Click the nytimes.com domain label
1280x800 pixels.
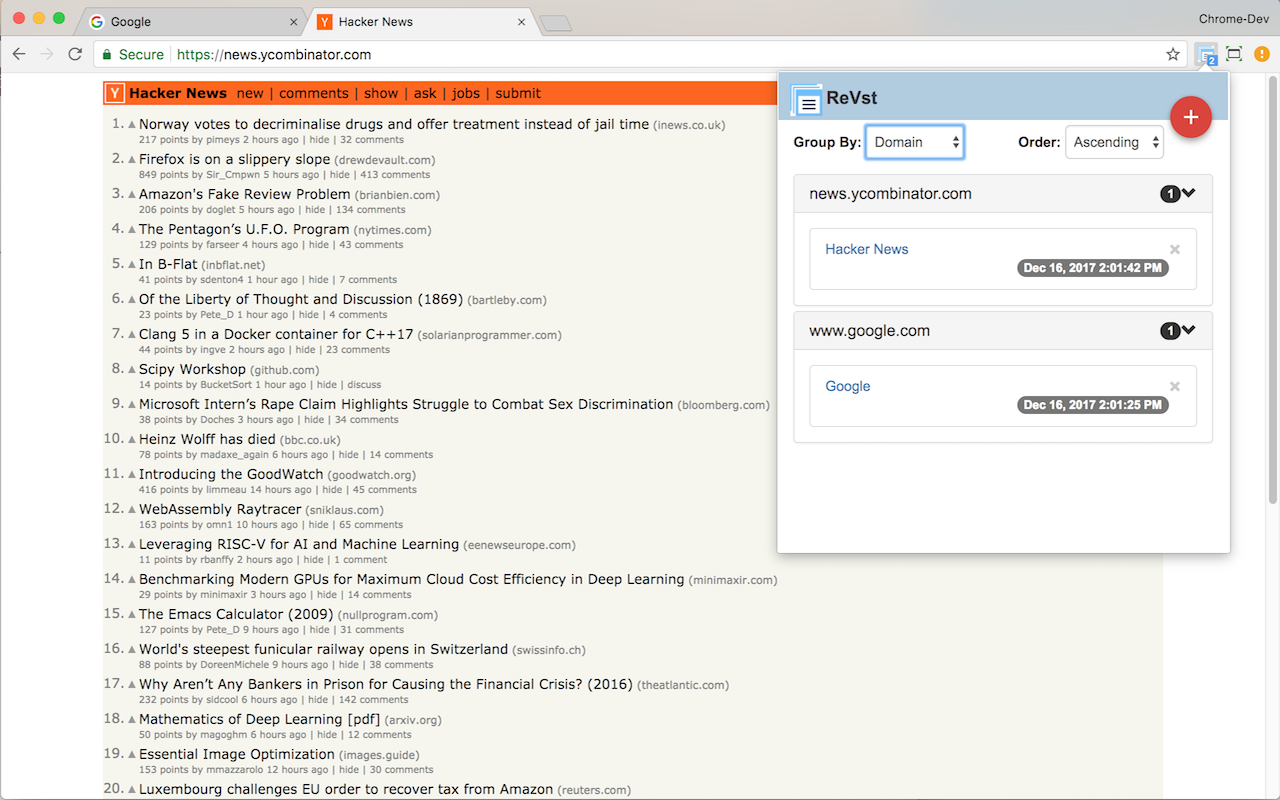coord(393,230)
